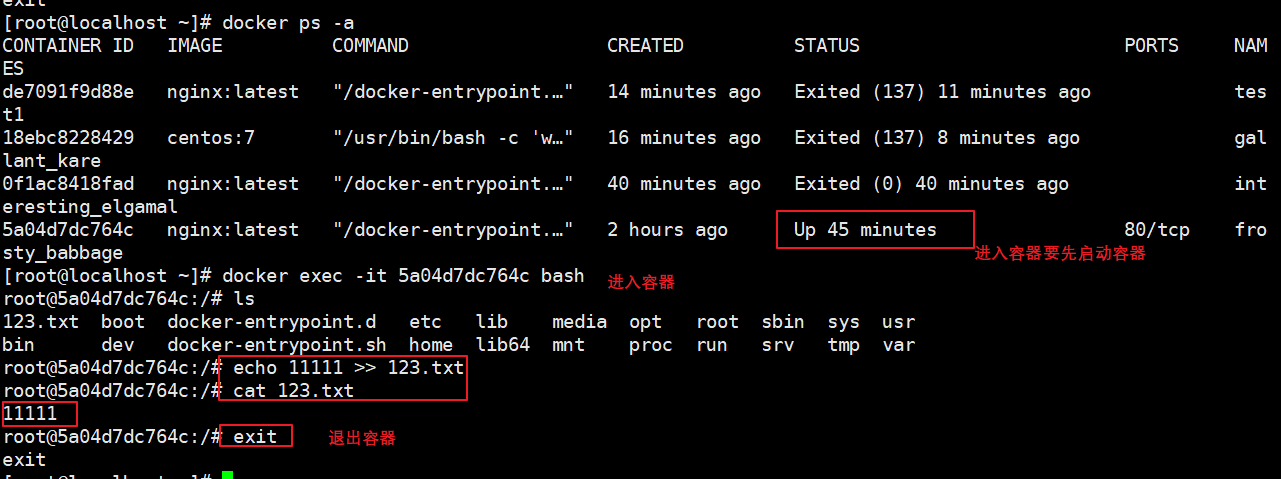Click the wrapped name "sty_babbage"
The width and height of the screenshot is (1281, 479).
coord(62,252)
